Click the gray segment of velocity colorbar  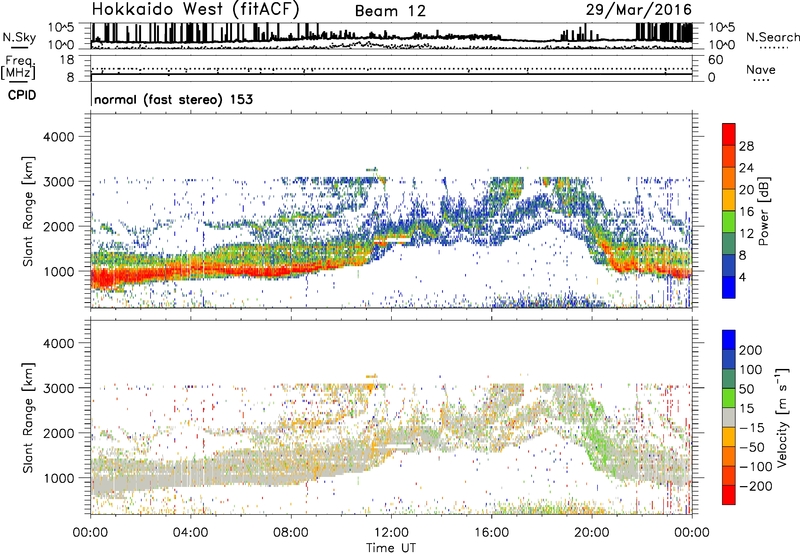point(729,417)
